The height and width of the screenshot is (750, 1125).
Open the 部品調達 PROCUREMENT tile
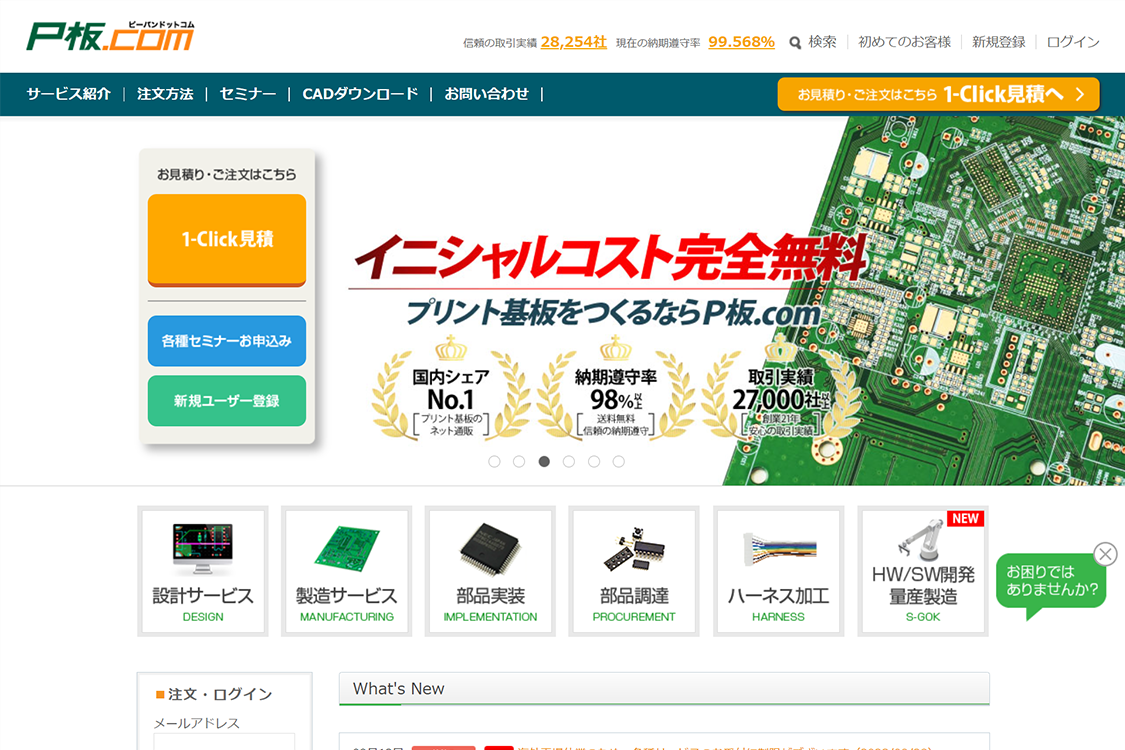point(634,571)
